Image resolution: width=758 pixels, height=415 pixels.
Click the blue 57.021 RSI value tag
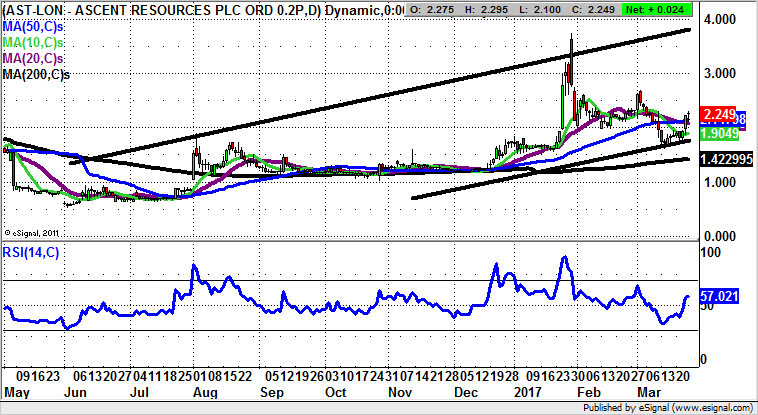pos(721,296)
